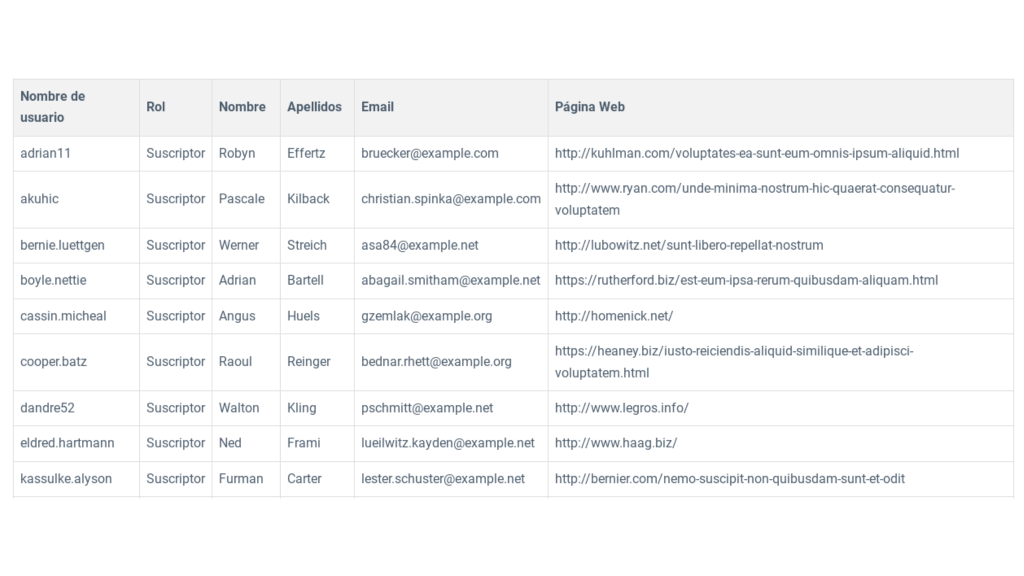Click the first name 'Ned'

pos(230,443)
